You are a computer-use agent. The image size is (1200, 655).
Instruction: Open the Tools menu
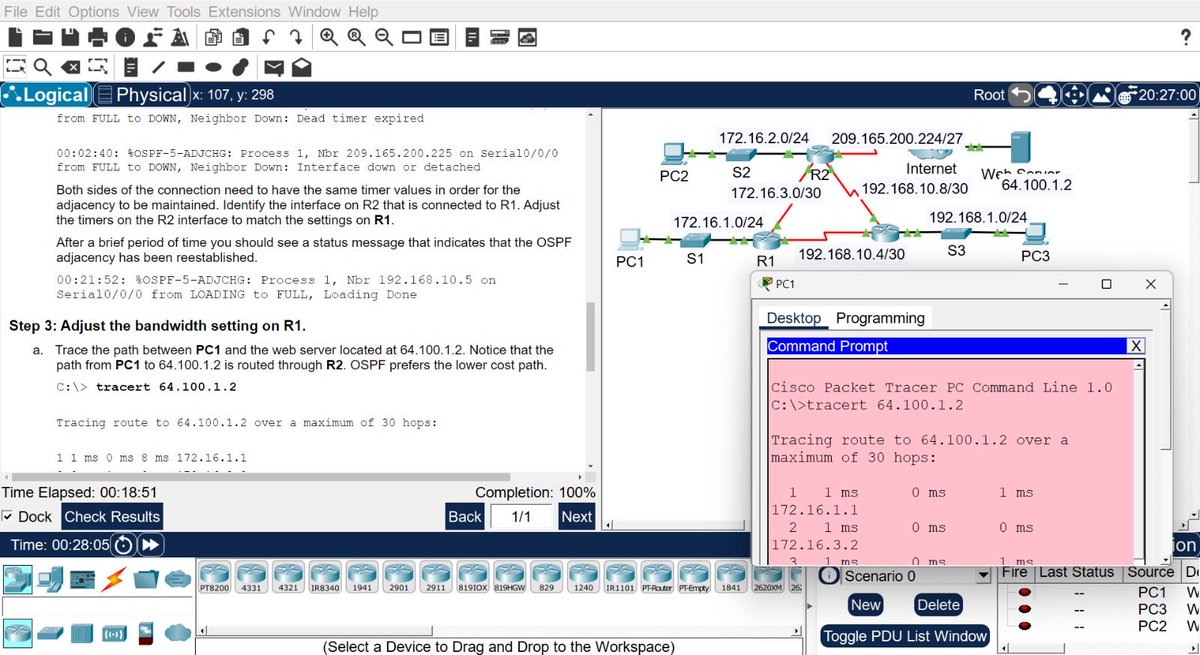pyautogui.click(x=183, y=11)
